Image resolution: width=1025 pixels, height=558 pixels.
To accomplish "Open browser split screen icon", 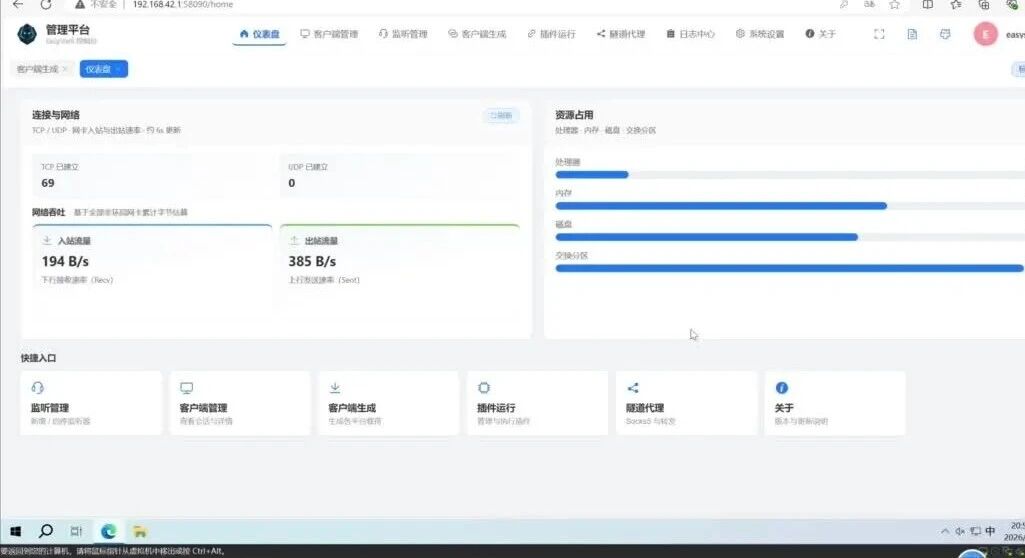I will pyautogui.click(x=928, y=4).
